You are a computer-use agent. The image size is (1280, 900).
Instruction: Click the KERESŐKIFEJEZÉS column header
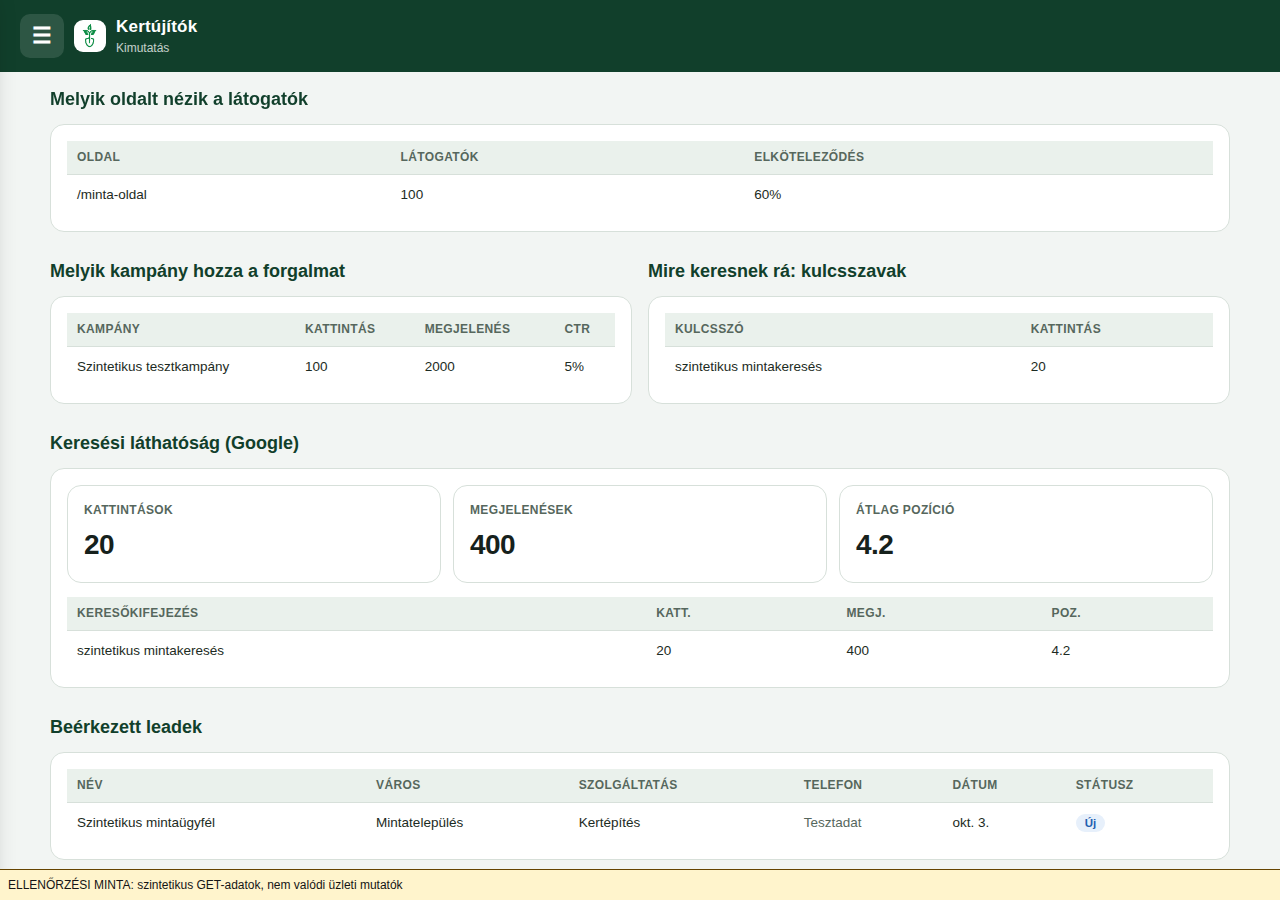[137, 614]
